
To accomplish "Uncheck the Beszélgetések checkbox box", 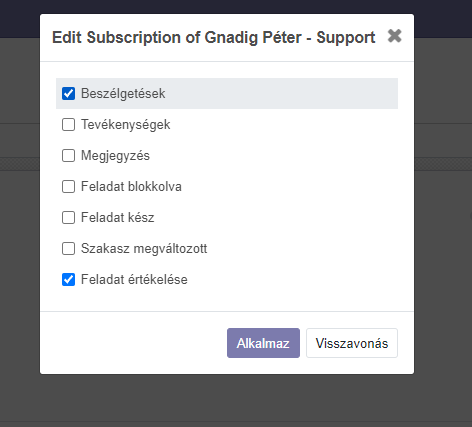I will point(68,94).
